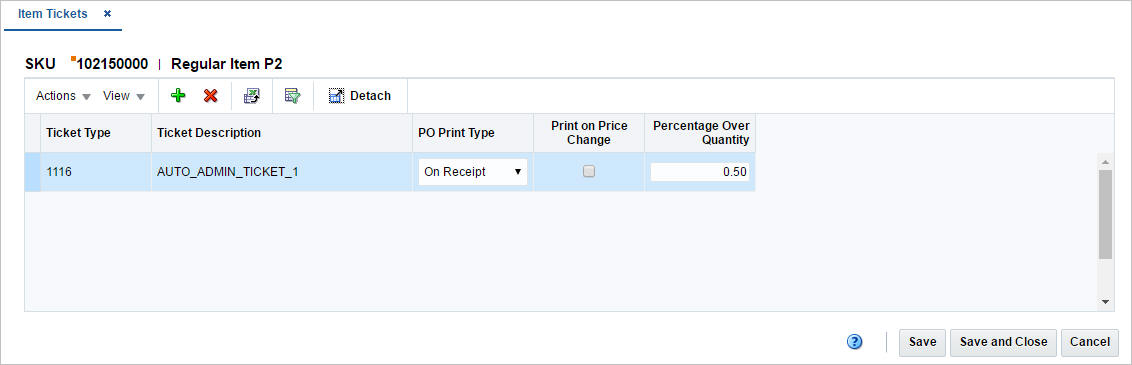Click the scrollbar up arrow
The image size is (1132, 365).
pyautogui.click(x=1105, y=161)
